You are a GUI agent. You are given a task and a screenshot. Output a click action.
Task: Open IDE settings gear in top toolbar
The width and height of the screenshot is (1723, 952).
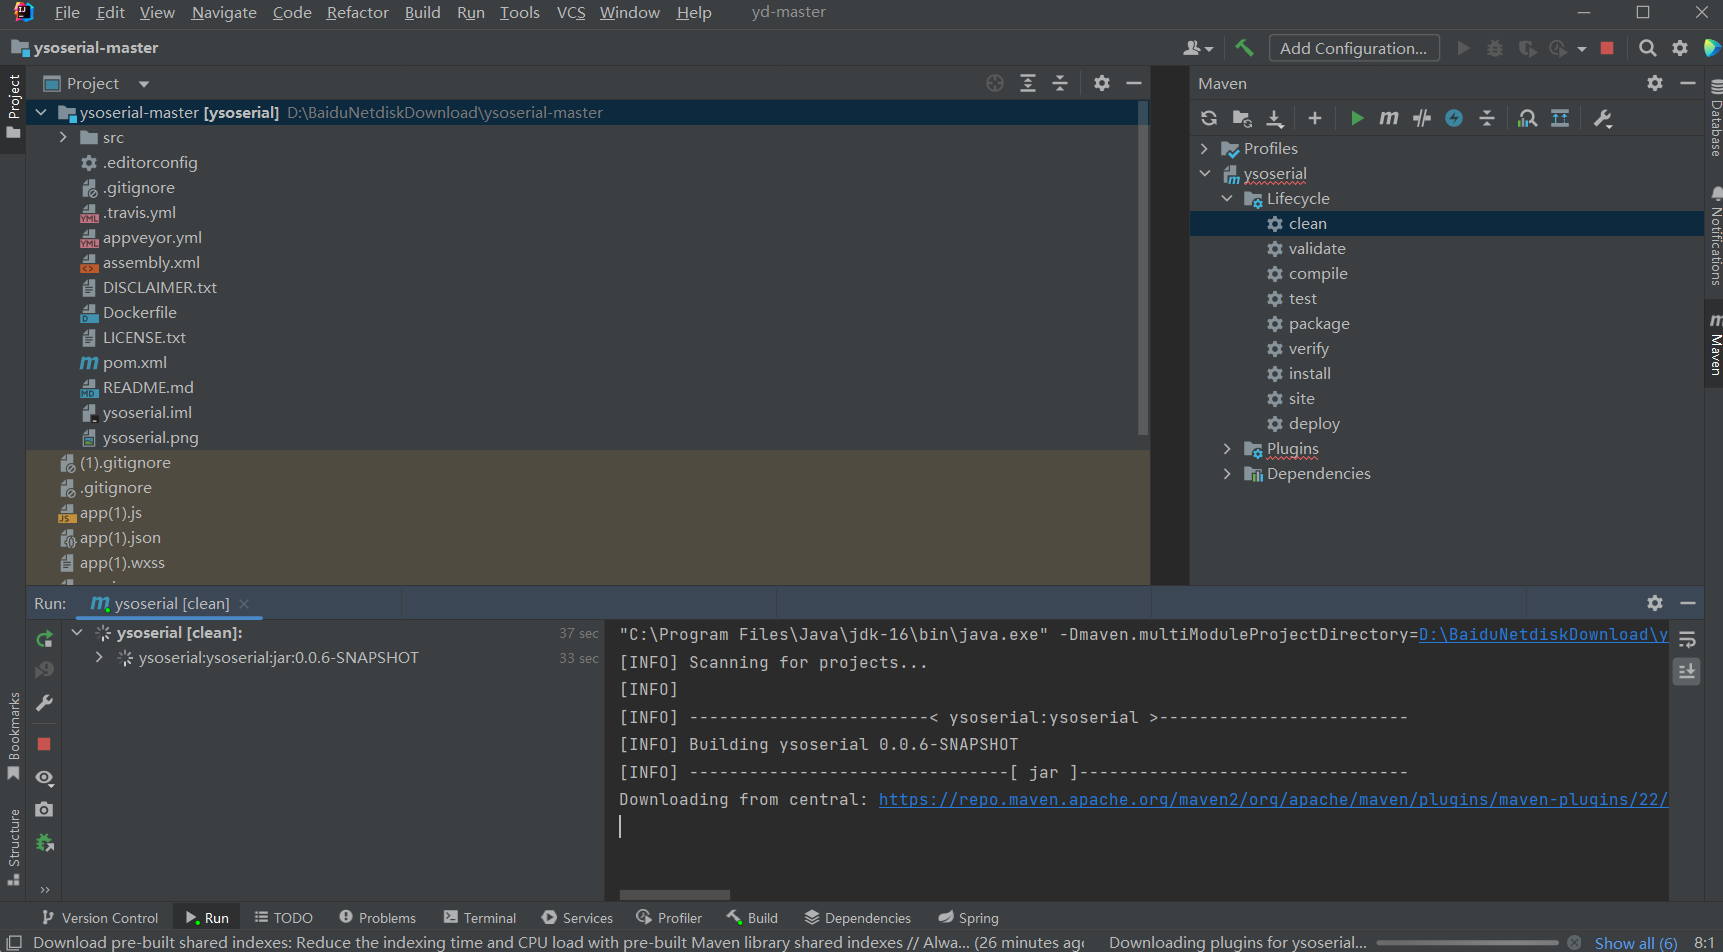coord(1680,48)
